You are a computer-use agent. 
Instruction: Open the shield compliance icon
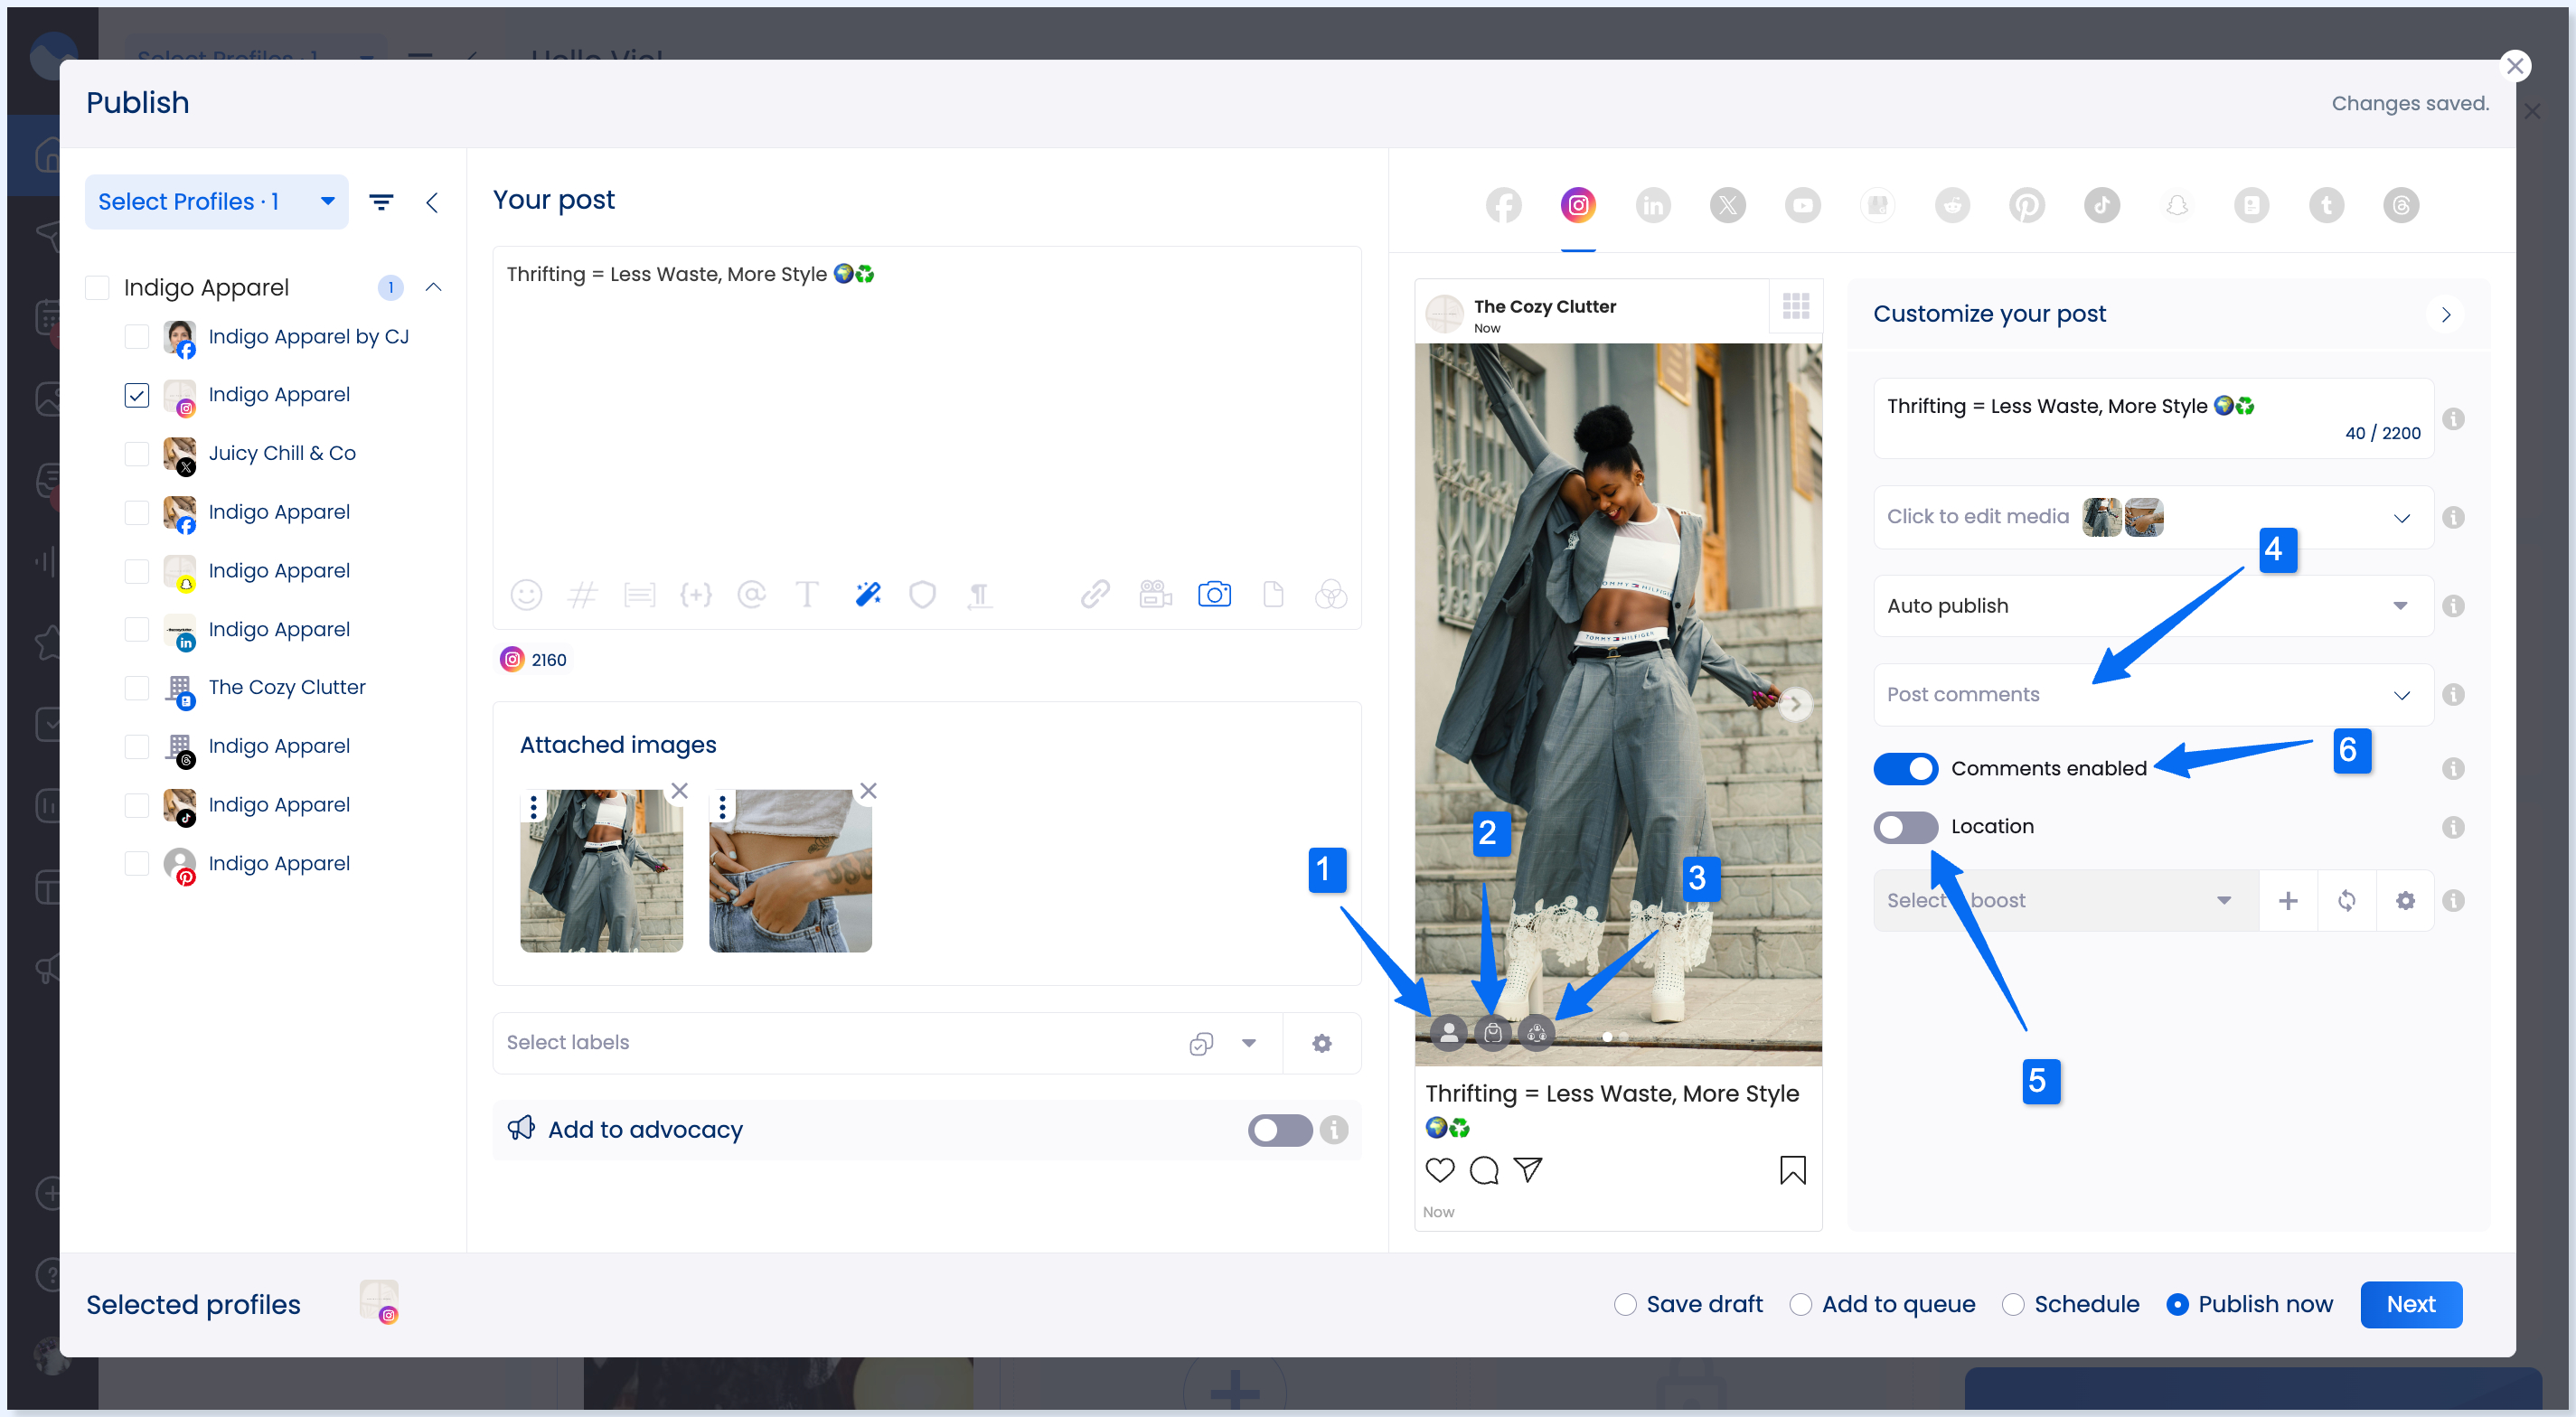[x=922, y=595]
